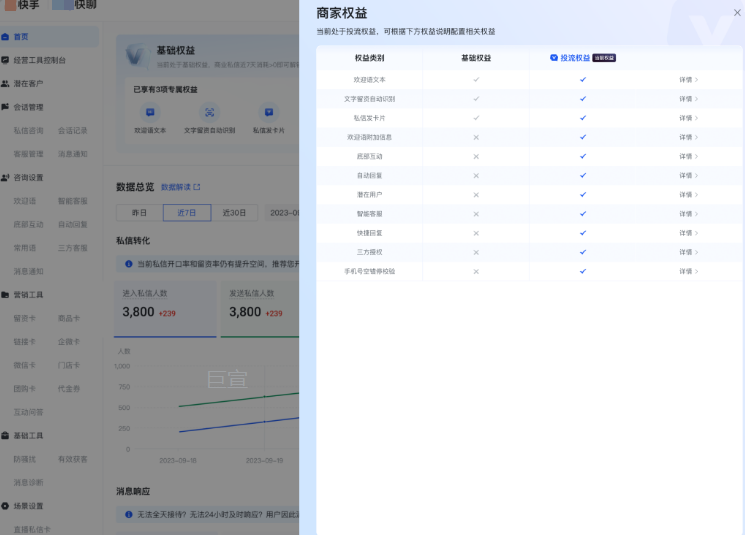Click the blue check mark for 欢迎语文本

pos(583,80)
